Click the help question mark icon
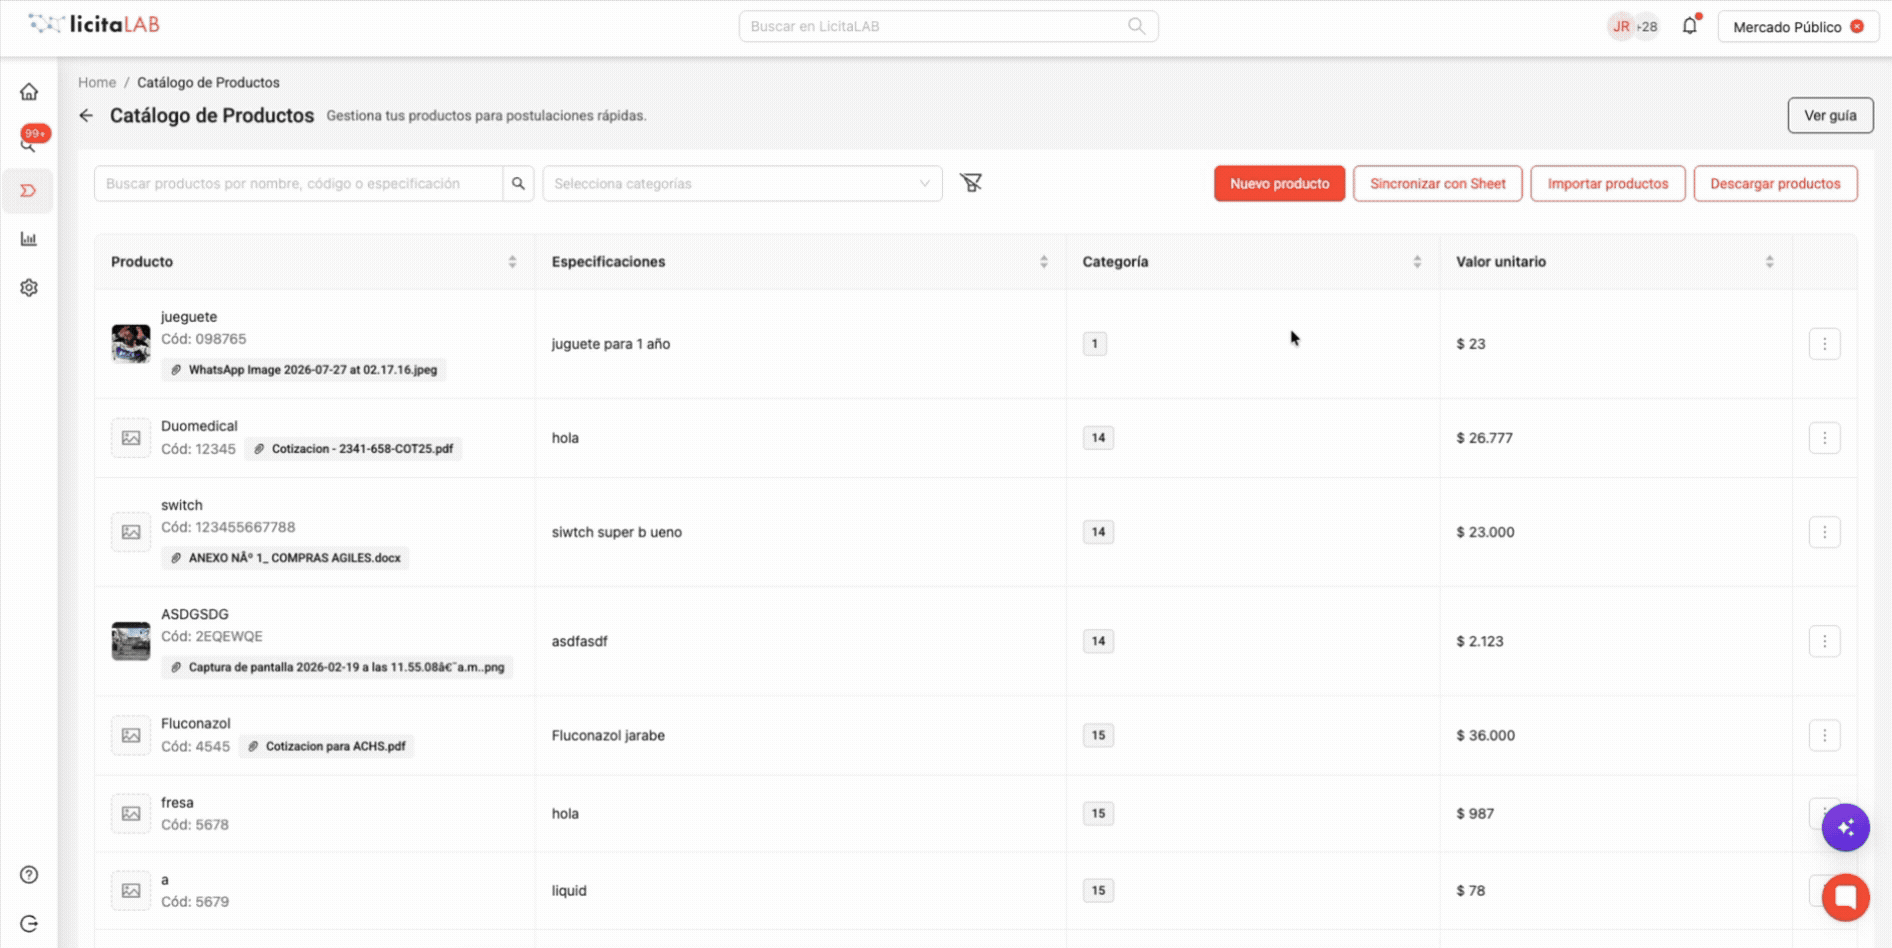 (x=29, y=875)
